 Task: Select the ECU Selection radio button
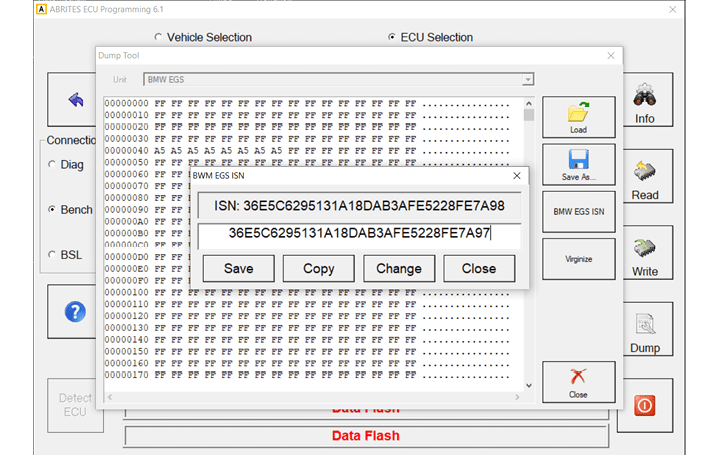392,38
